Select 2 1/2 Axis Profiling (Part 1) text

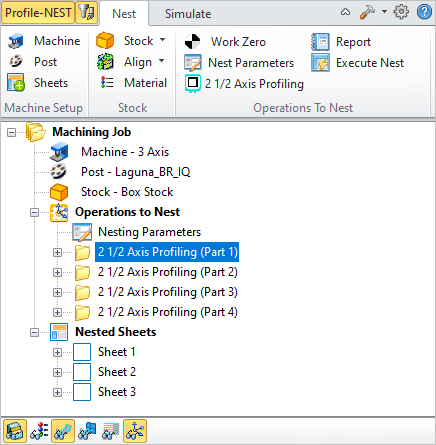[167, 252]
